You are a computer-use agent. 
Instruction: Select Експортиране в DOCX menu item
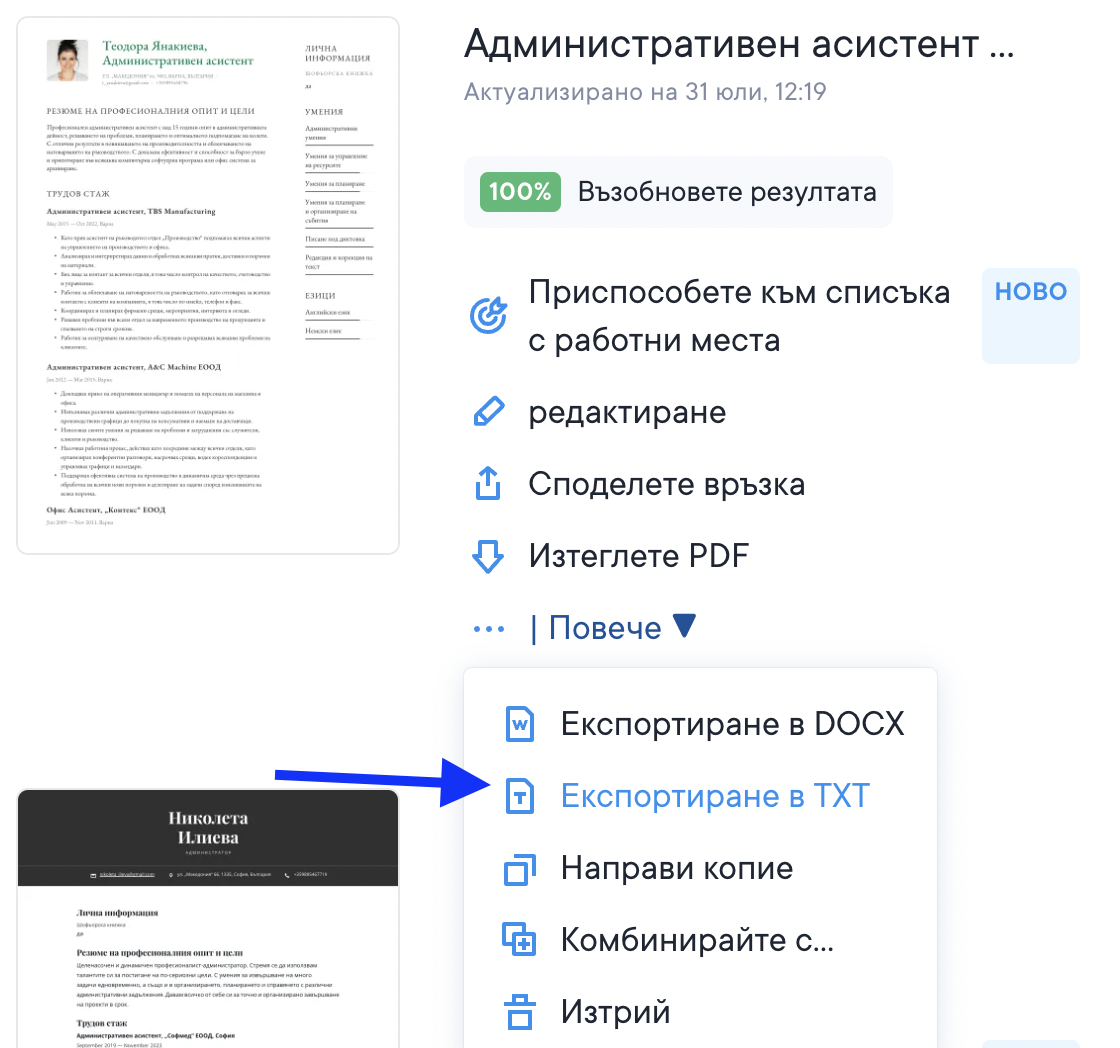(732, 724)
